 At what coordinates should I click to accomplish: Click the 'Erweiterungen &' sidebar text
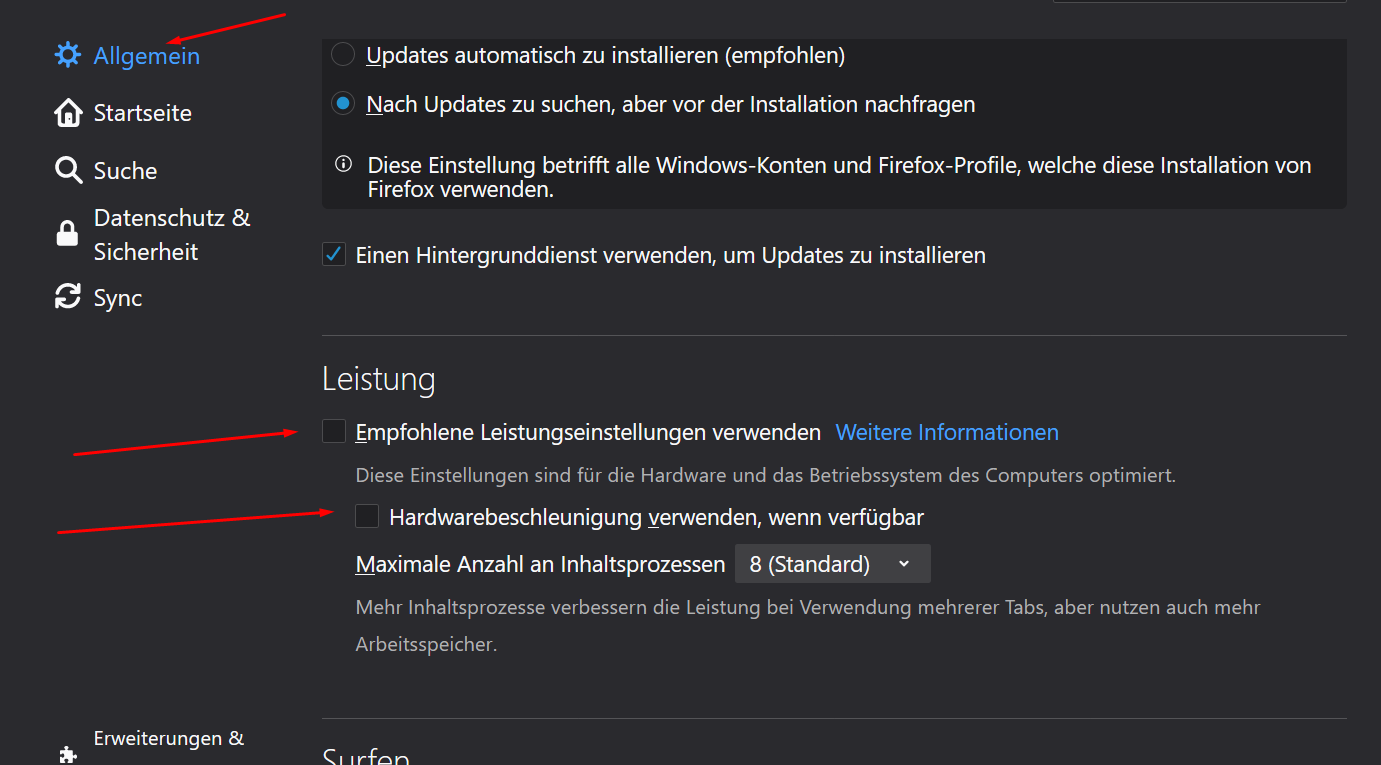[x=168, y=739]
